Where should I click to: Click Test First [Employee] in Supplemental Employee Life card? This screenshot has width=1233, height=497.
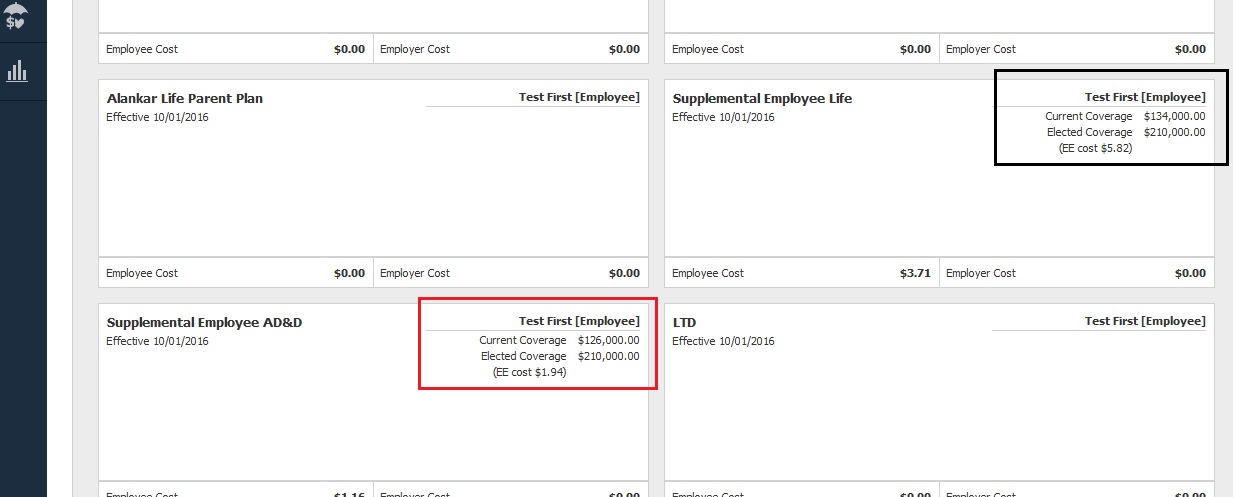[1144, 97]
